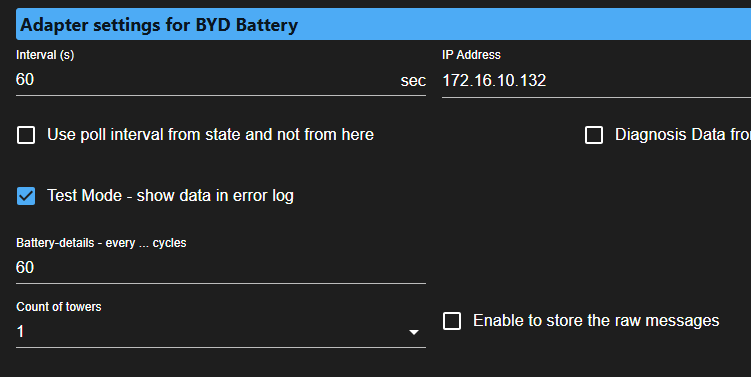Click the 'IP Address' field label

pos(471,55)
